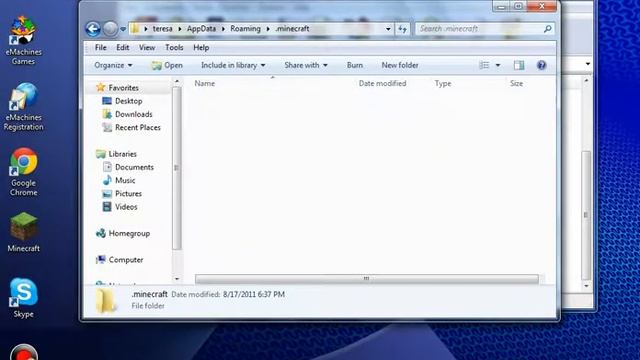Create a New folder

[400, 65]
